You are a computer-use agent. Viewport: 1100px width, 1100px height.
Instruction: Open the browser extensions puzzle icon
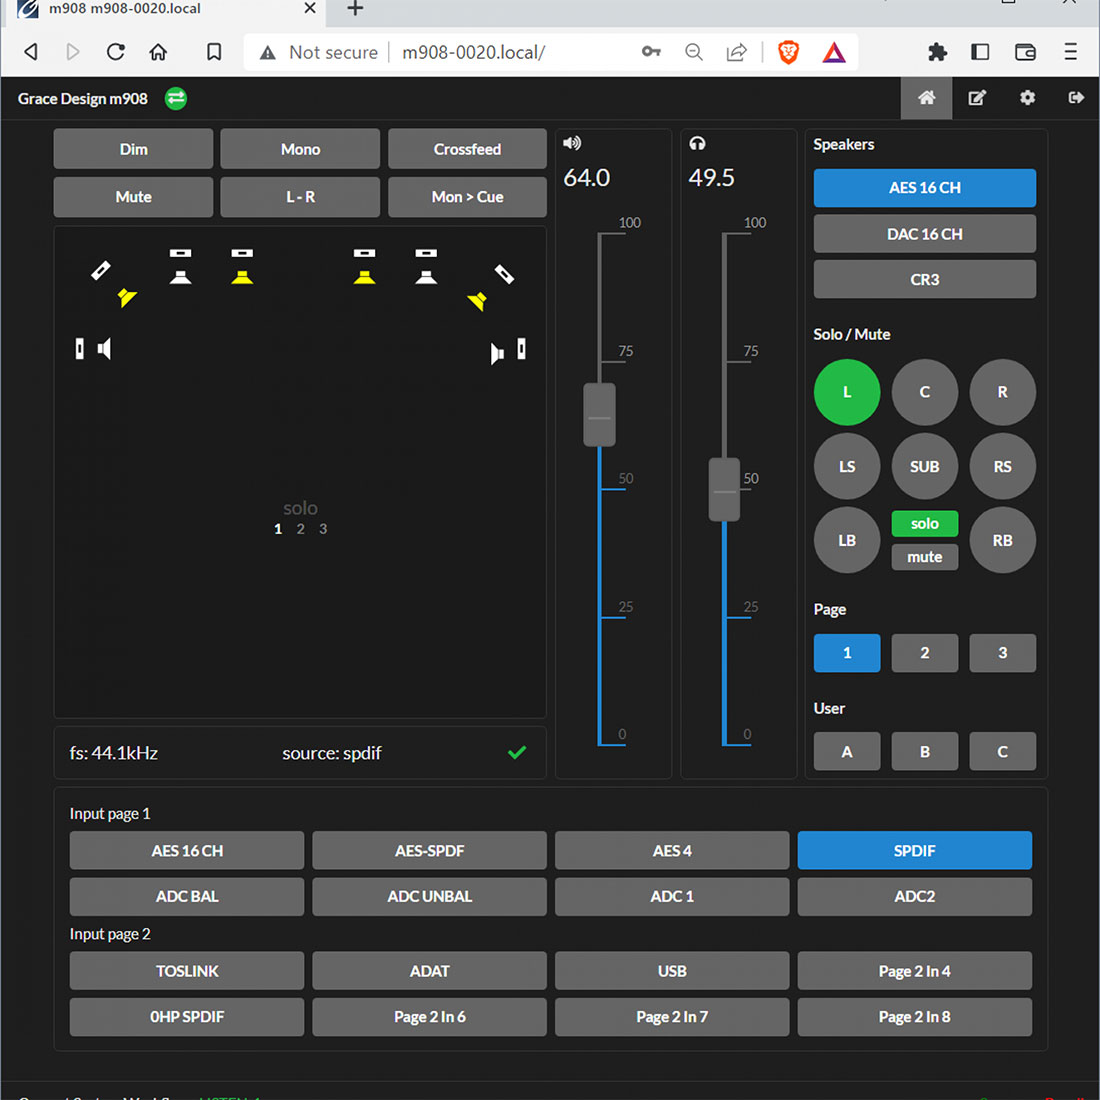937,52
